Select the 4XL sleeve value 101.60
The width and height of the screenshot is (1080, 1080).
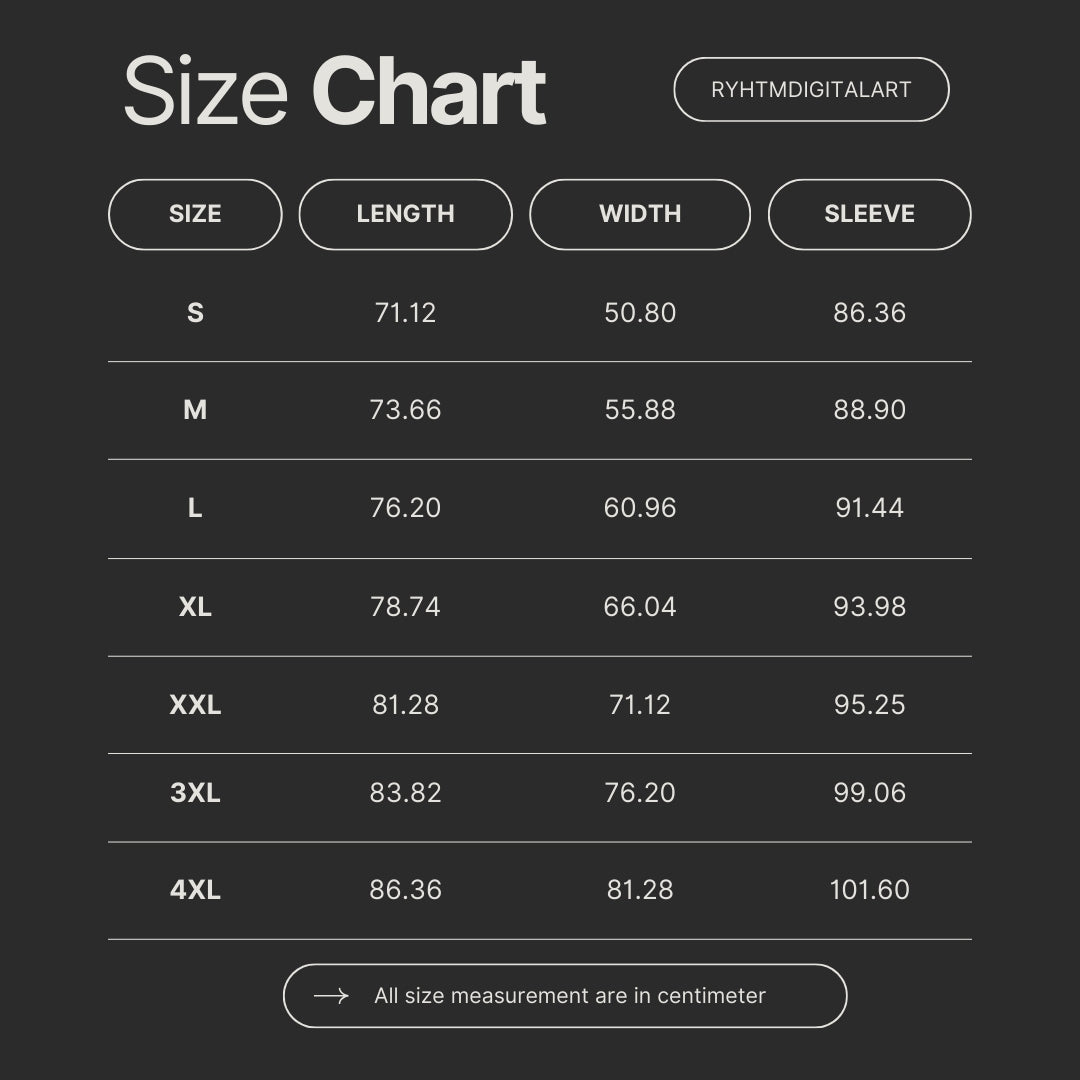pos(869,890)
